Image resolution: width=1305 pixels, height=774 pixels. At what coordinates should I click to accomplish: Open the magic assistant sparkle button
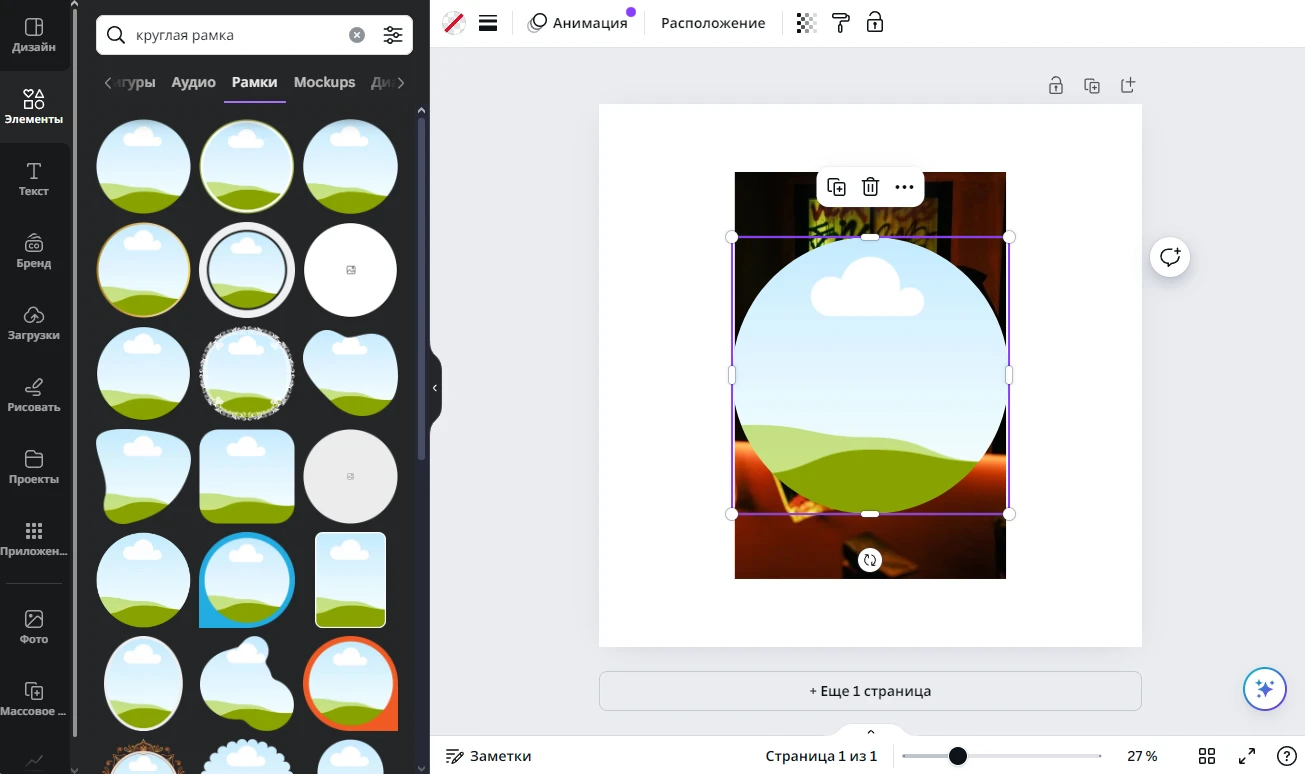1264,689
